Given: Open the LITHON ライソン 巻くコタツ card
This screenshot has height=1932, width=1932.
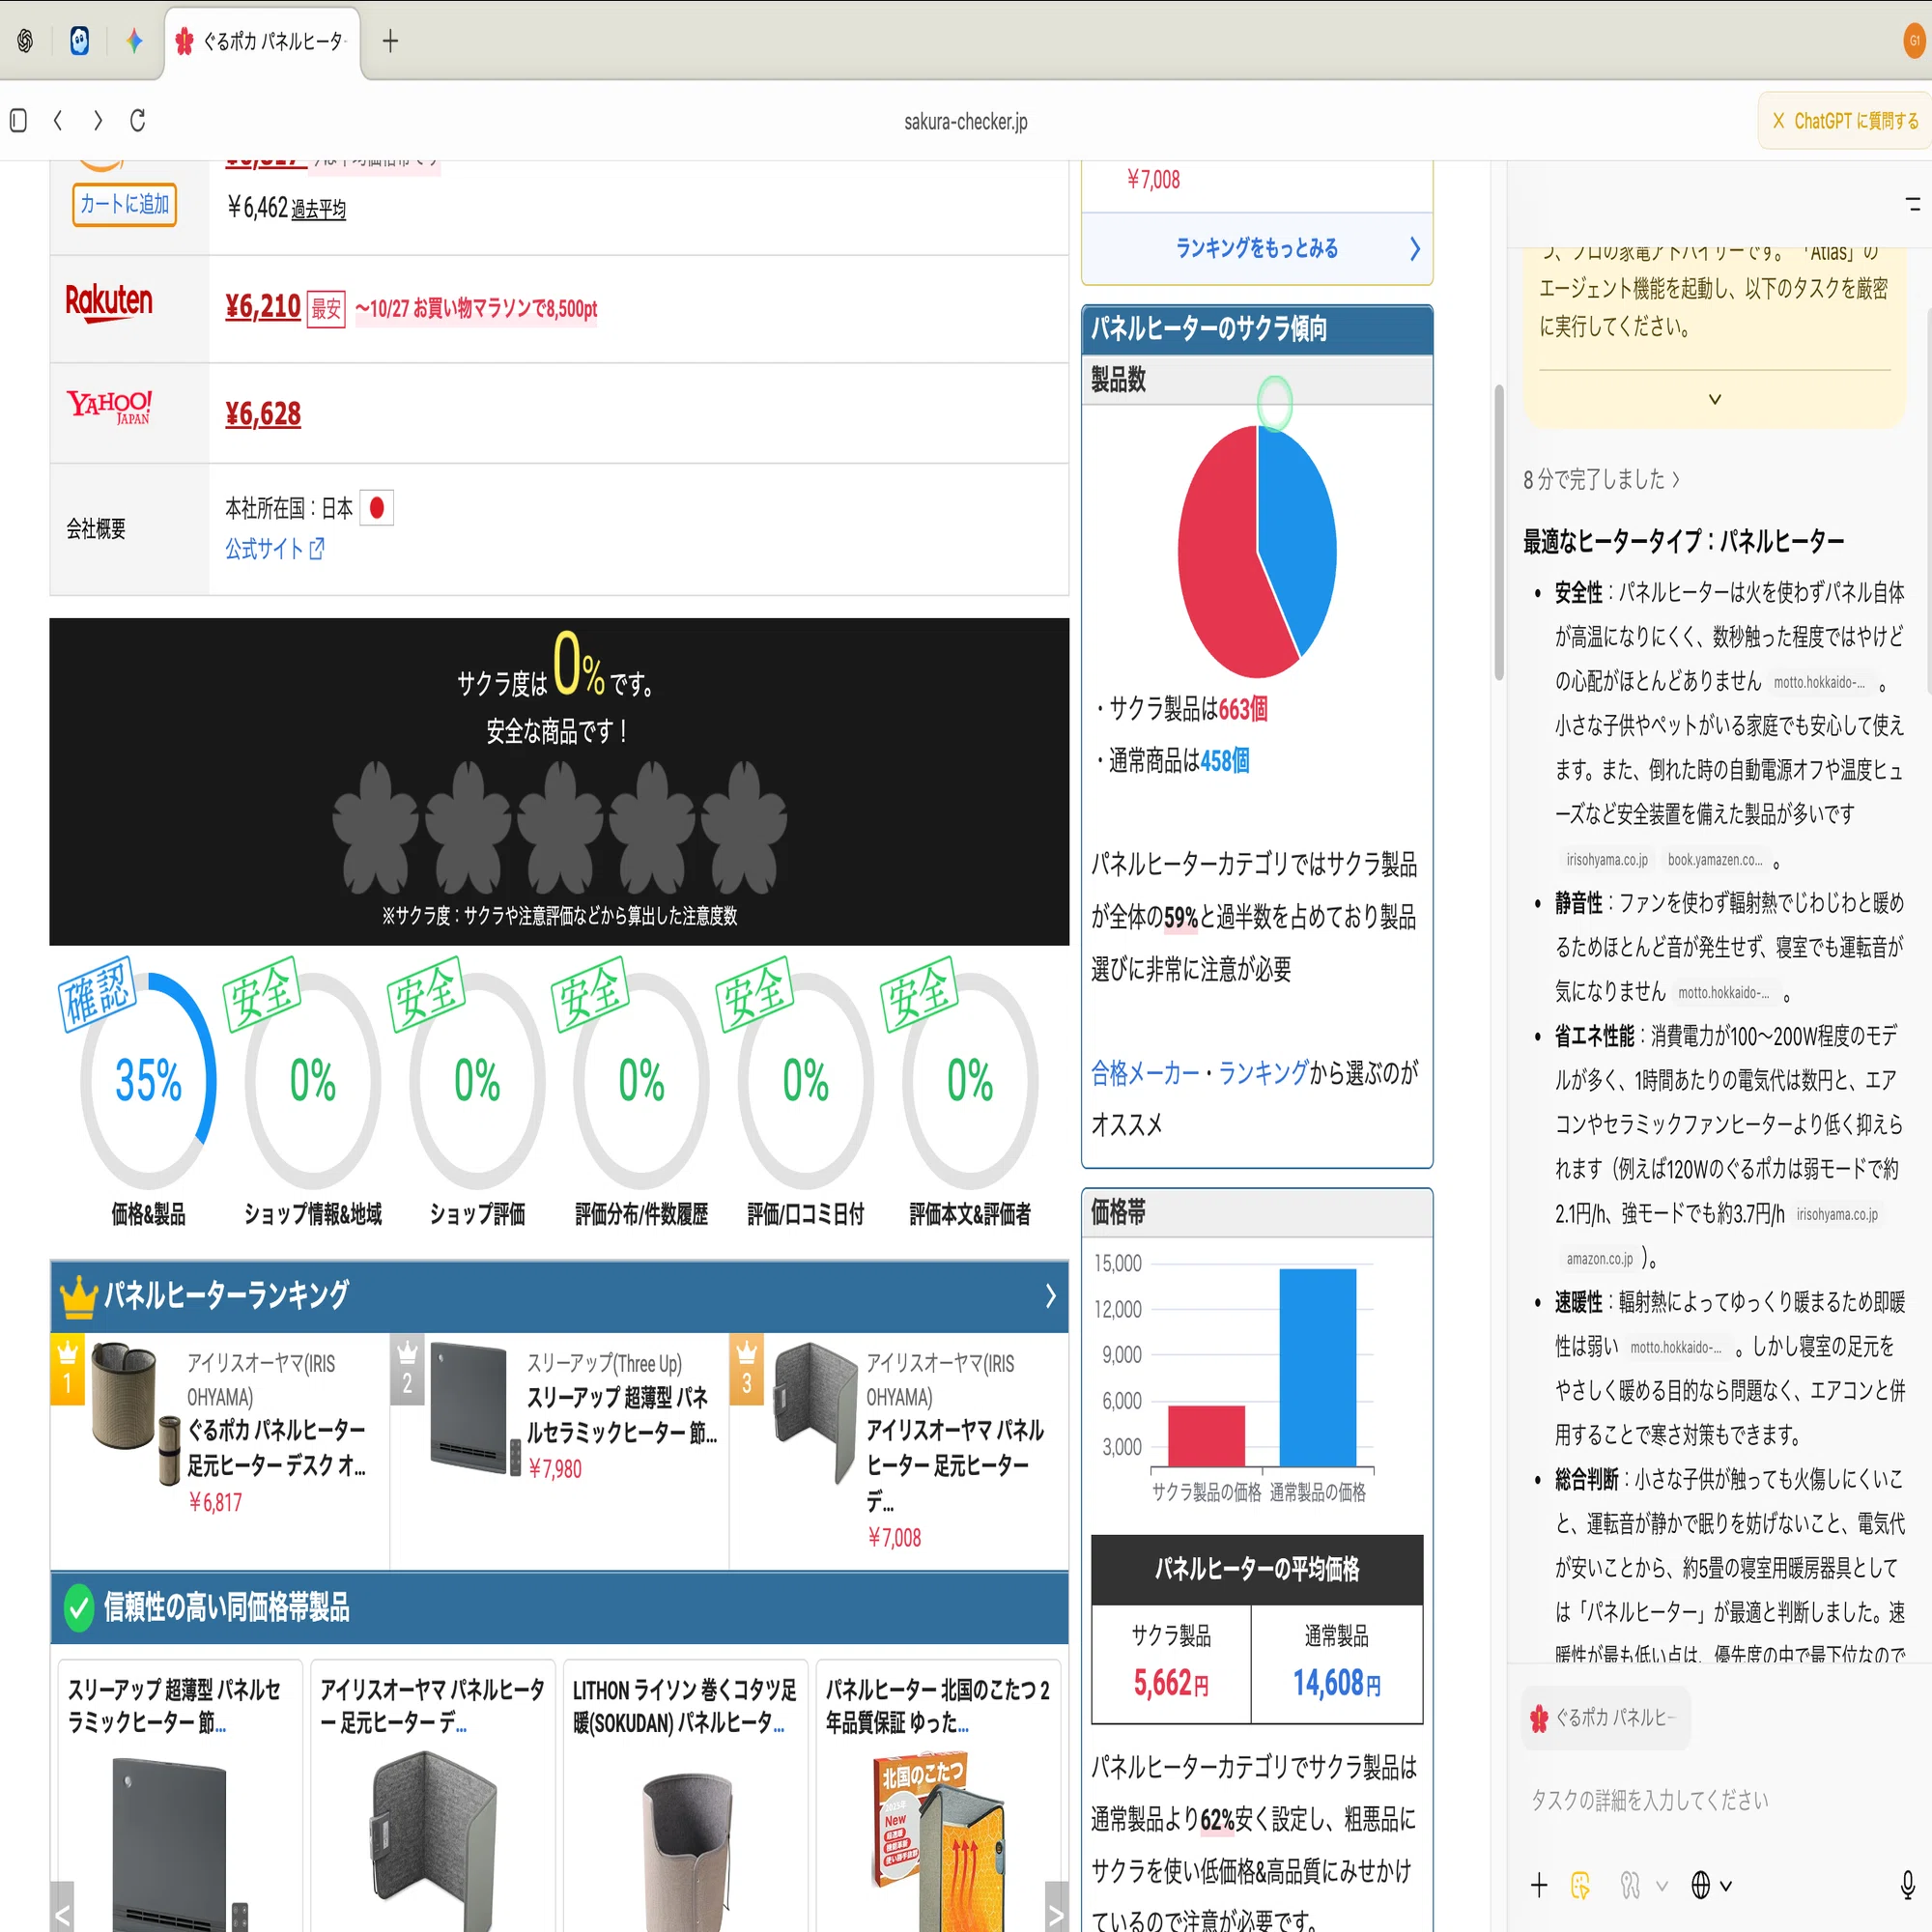Looking at the screenshot, I should 685,1795.
